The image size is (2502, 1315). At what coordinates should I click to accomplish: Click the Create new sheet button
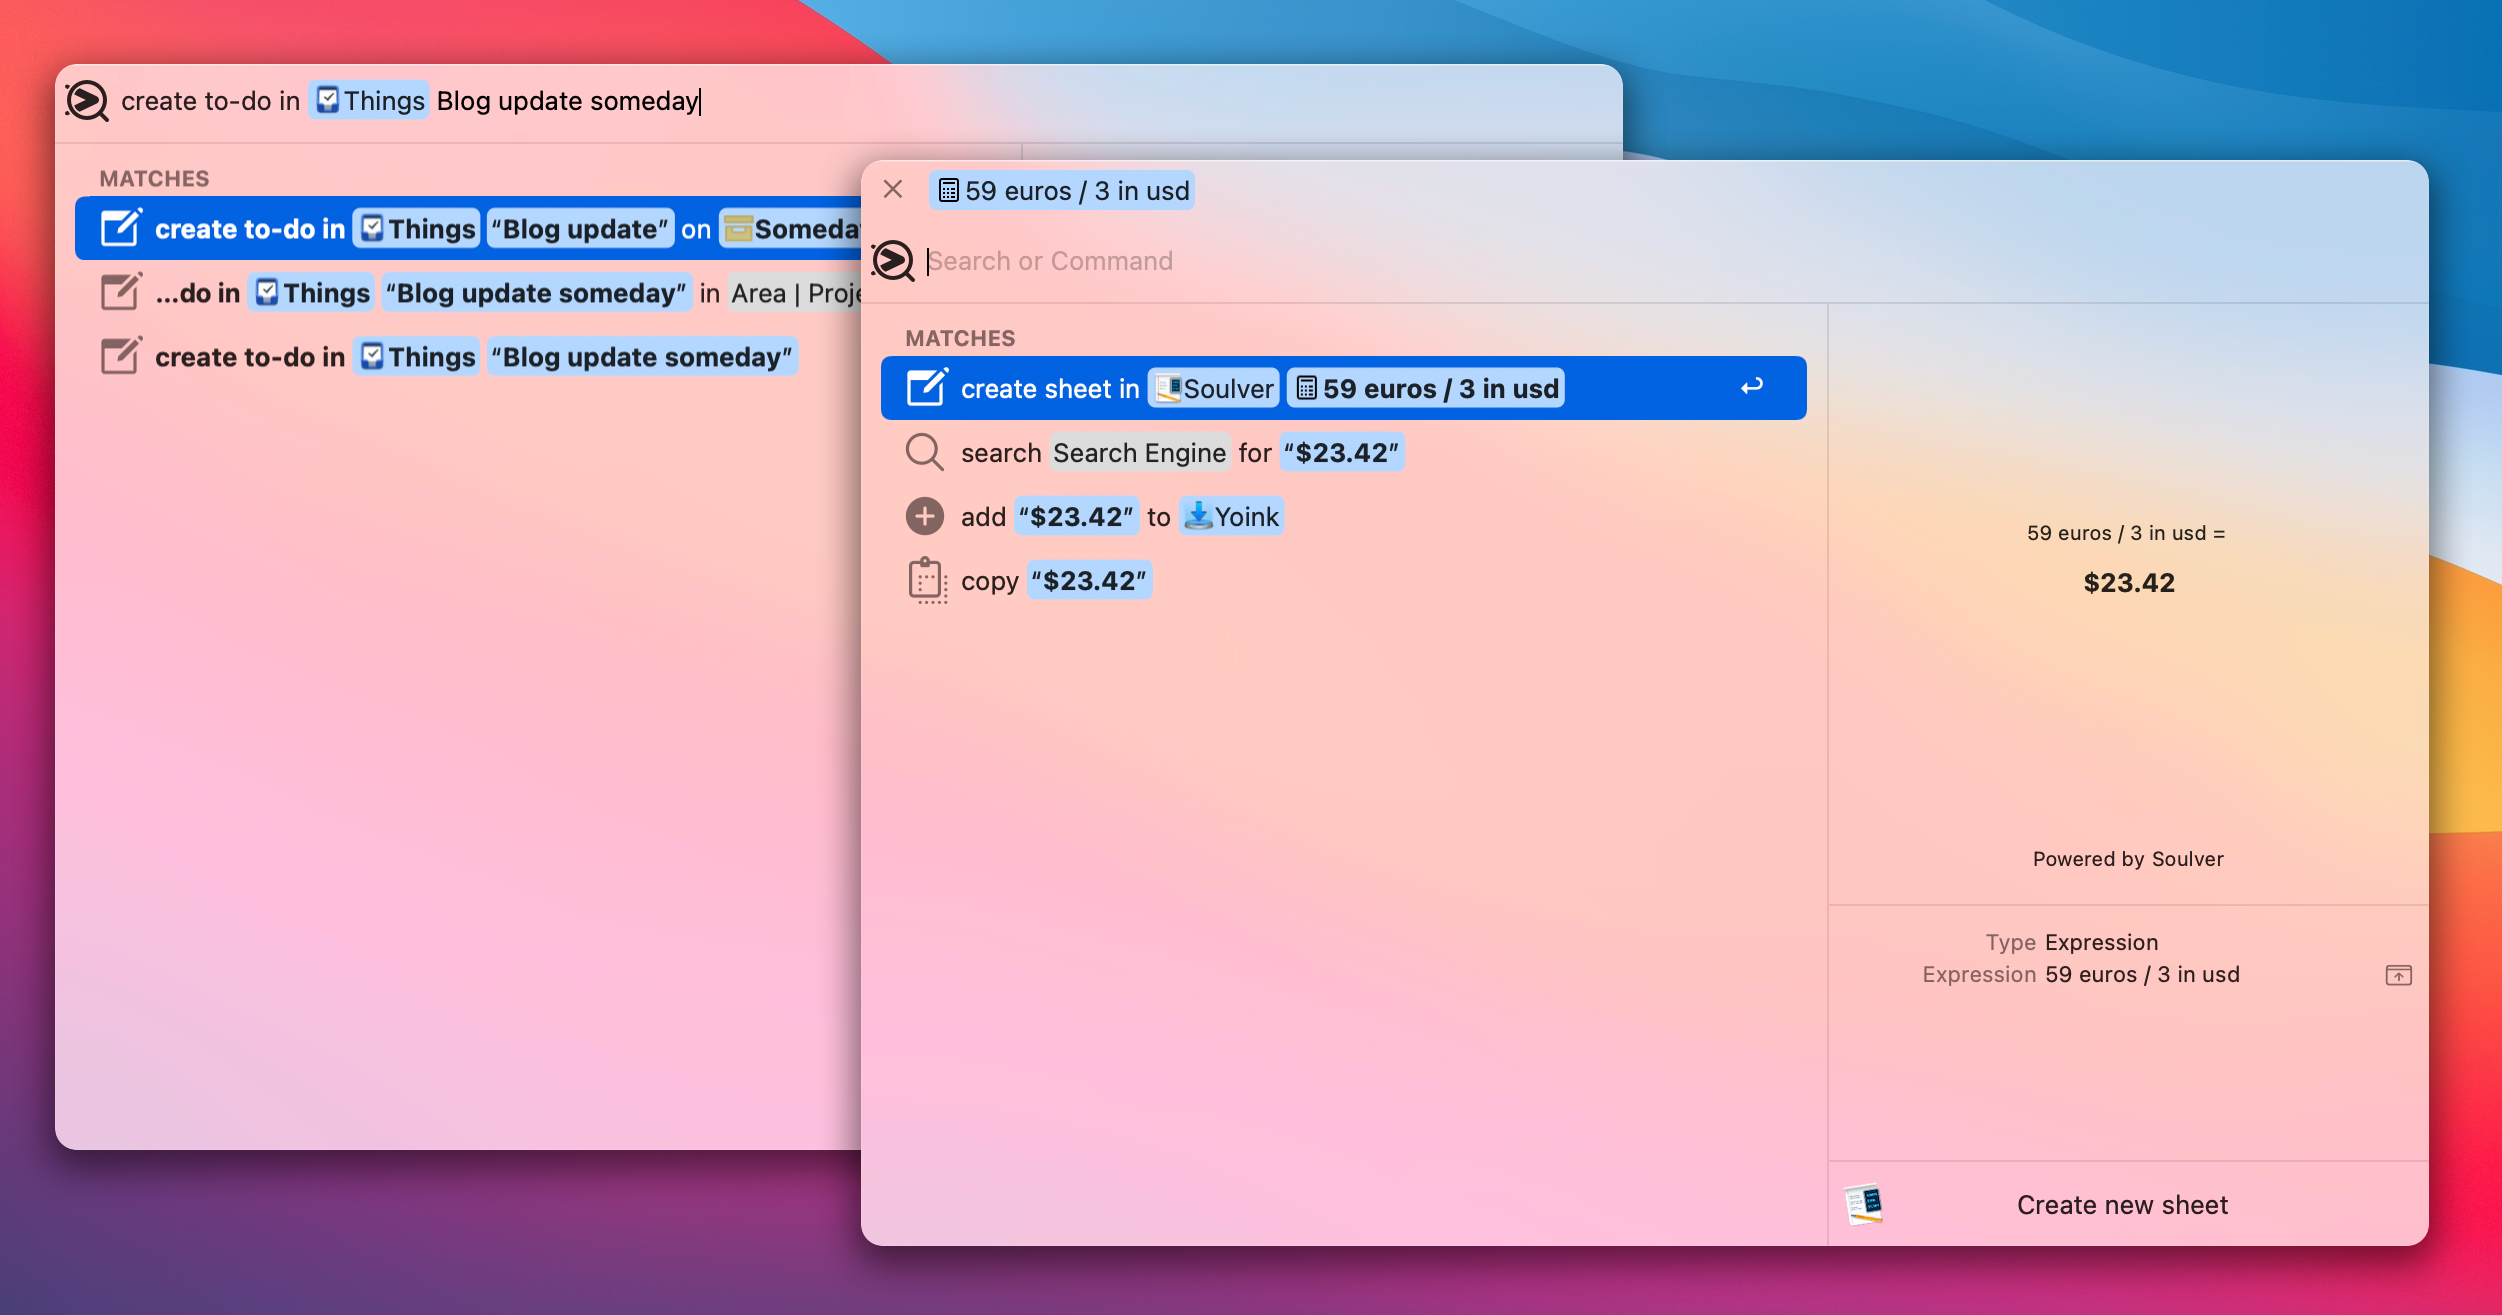(x=2122, y=1205)
